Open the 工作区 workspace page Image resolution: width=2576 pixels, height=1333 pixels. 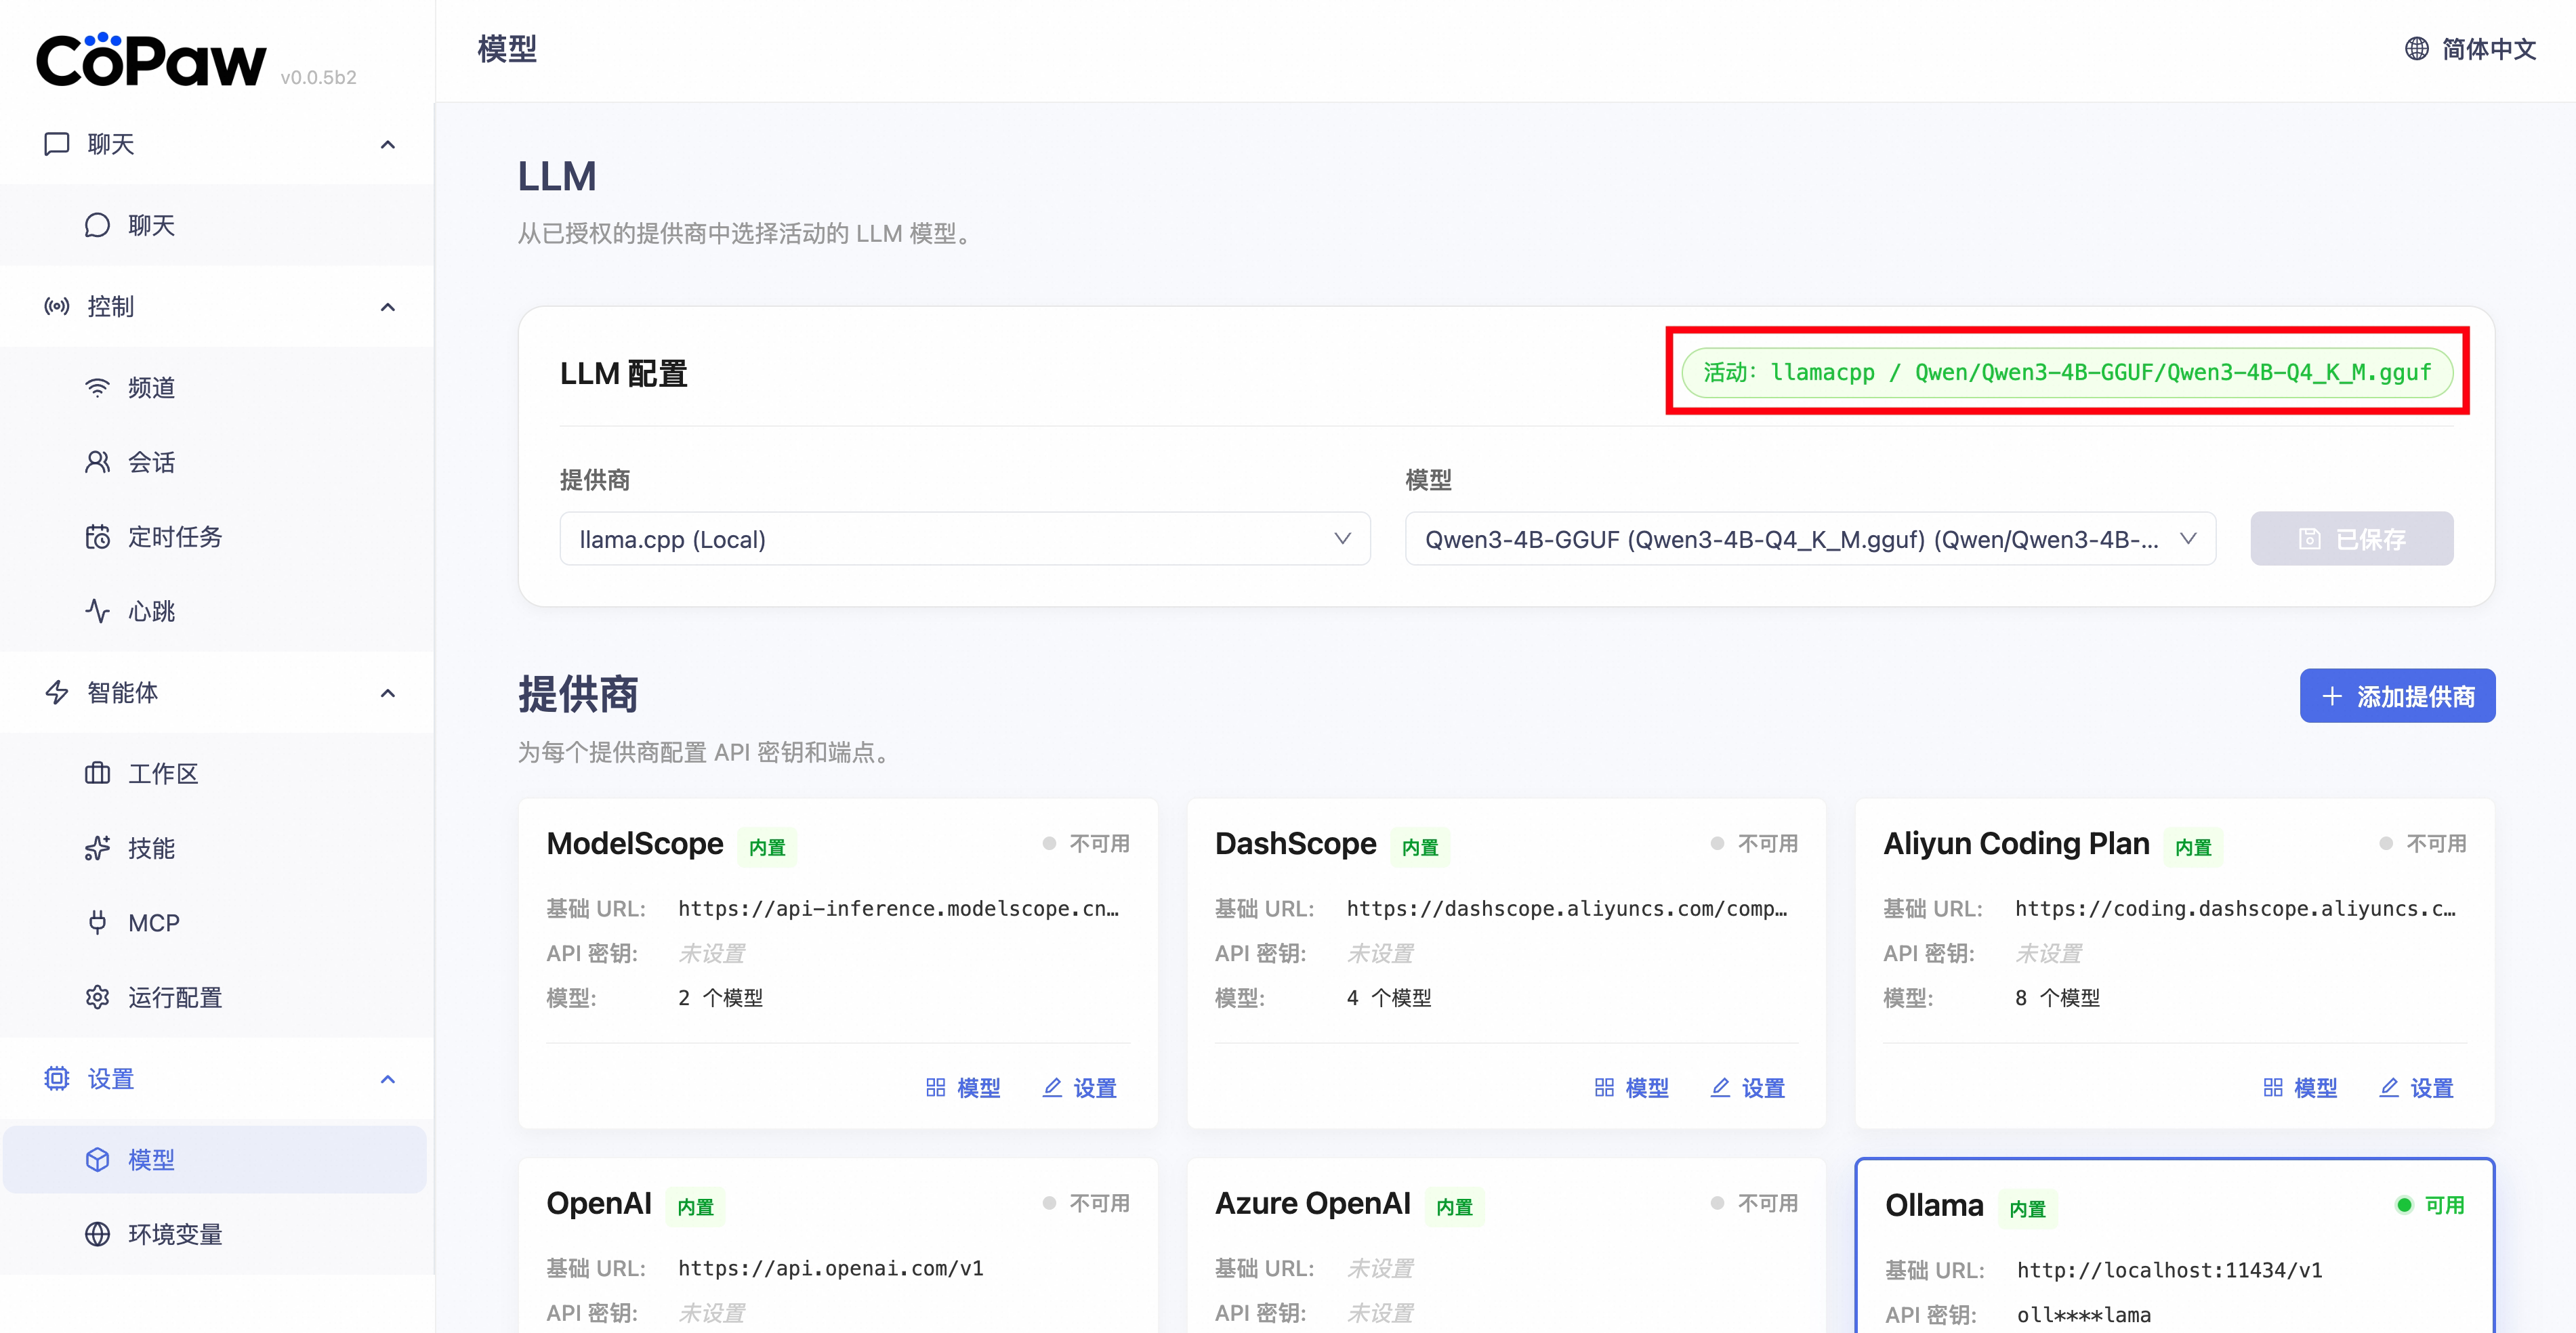point(162,773)
